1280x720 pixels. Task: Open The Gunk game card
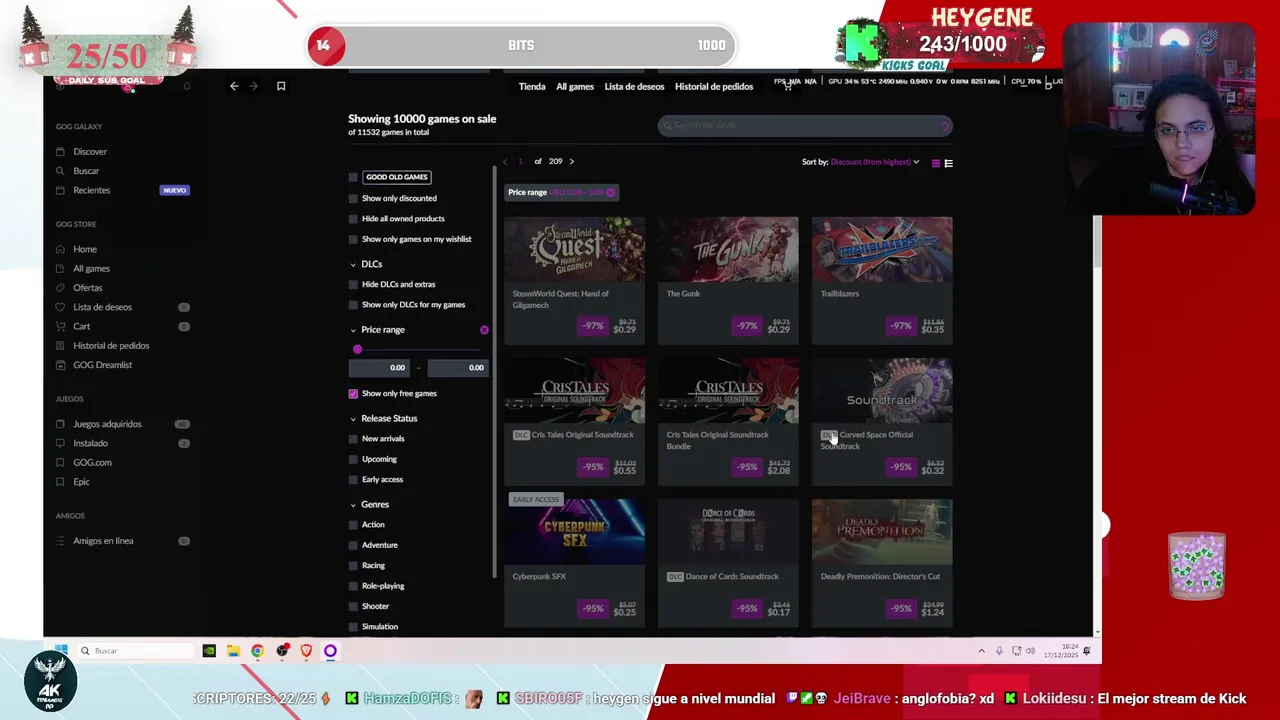click(728, 280)
